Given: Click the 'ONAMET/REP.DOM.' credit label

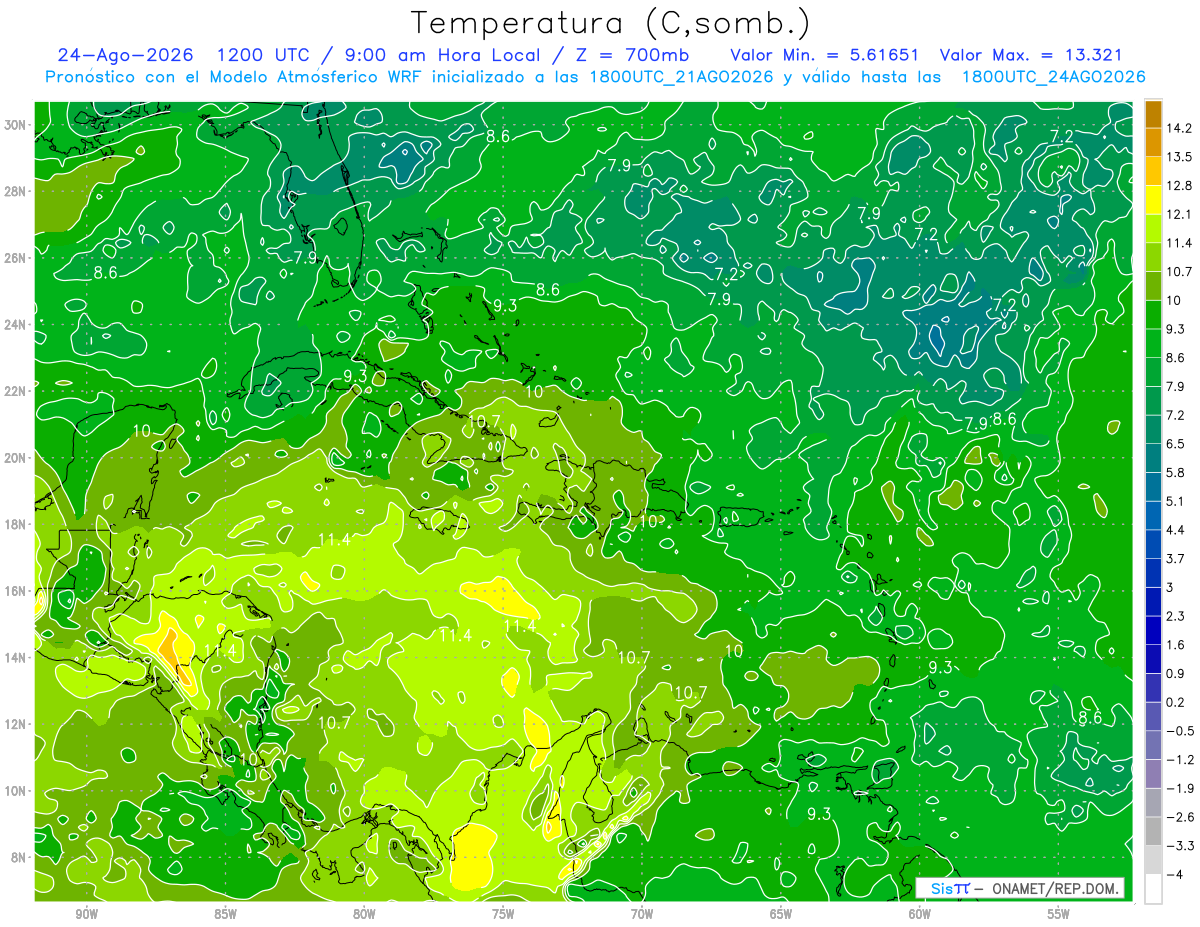Looking at the screenshot, I should (x=1056, y=888).
